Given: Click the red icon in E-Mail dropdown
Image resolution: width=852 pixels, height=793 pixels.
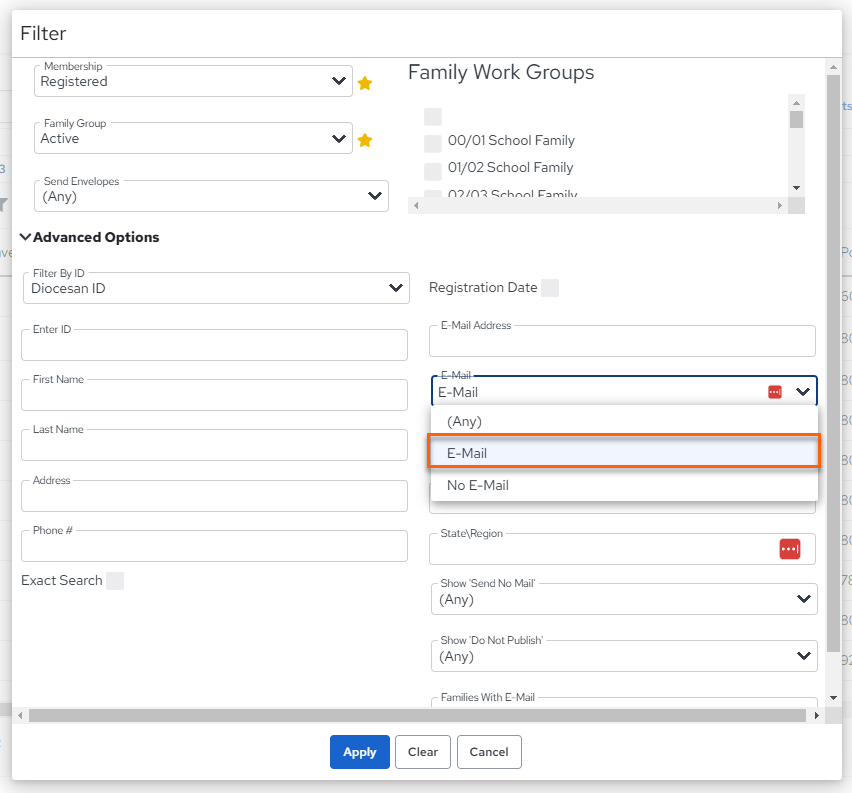Looking at the screenshot, I should pos(775,392).
